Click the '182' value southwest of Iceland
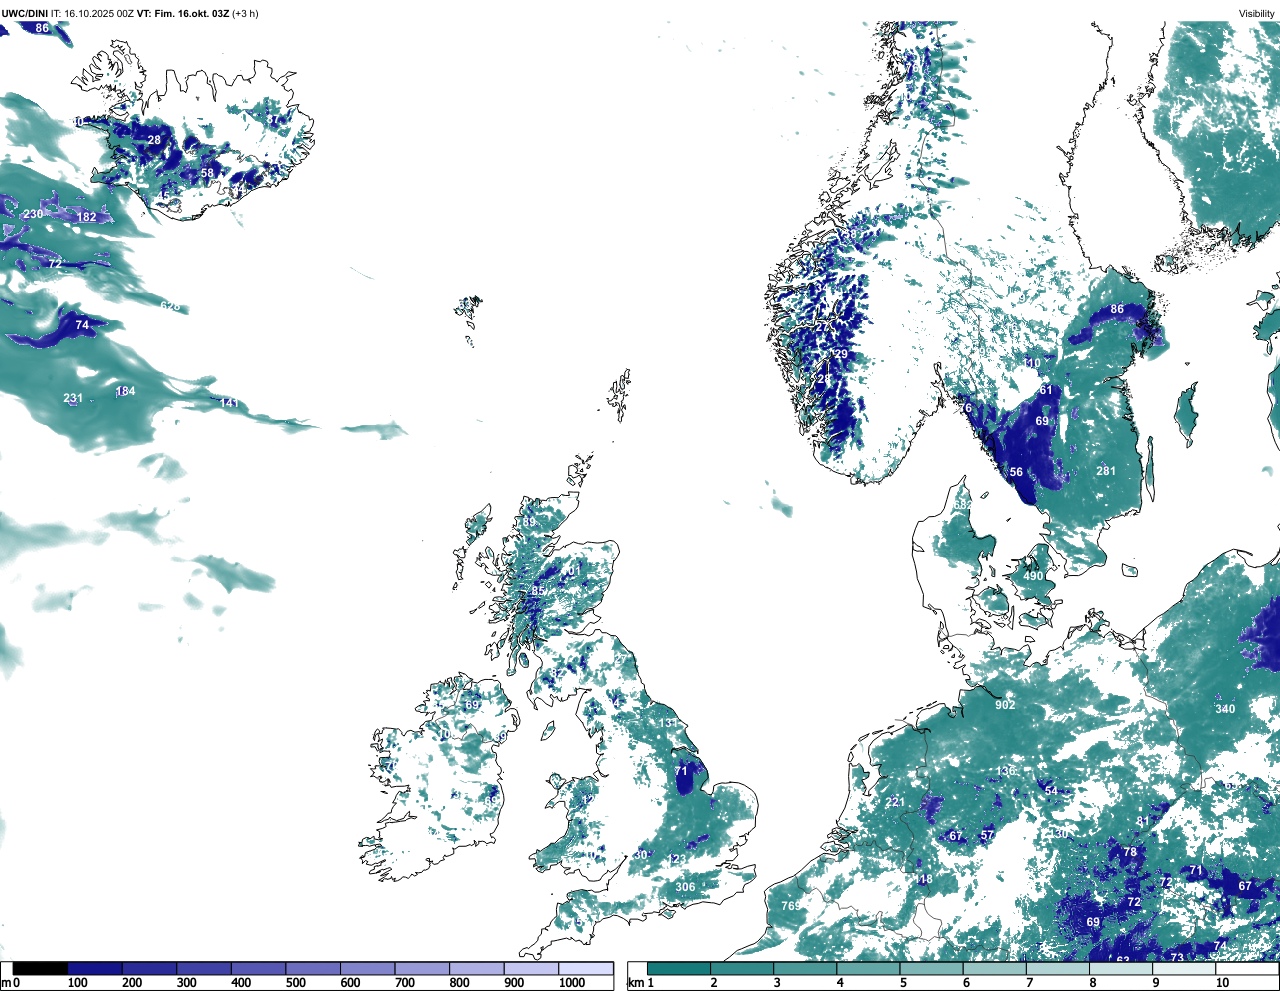Screen dimensions: 1280x991 87,217
